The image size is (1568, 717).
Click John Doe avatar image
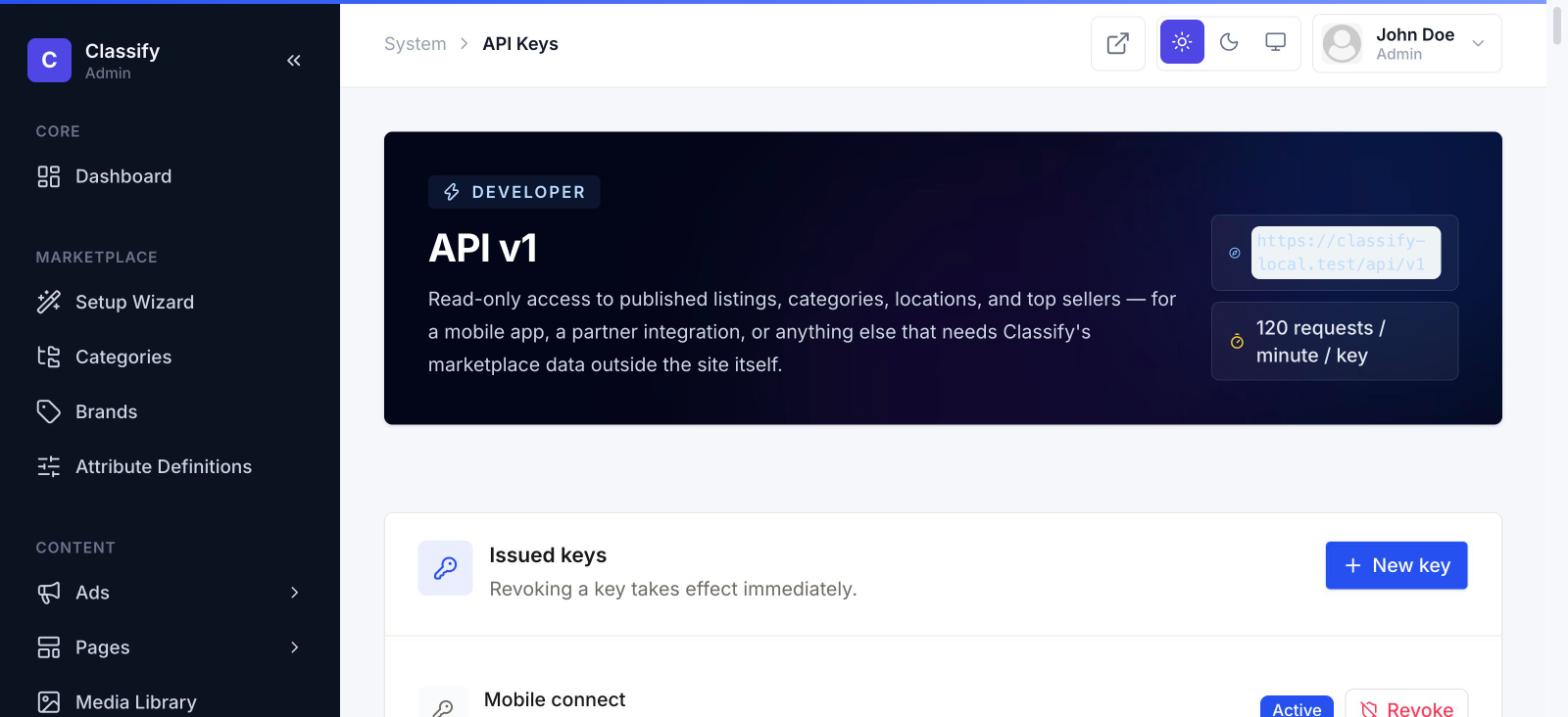(x=1342, y=43)
